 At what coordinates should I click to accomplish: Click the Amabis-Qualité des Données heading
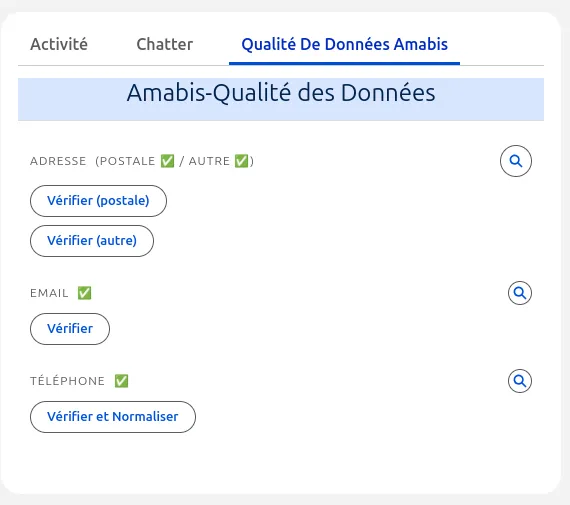pyautogui.click(x=281, y=93)
